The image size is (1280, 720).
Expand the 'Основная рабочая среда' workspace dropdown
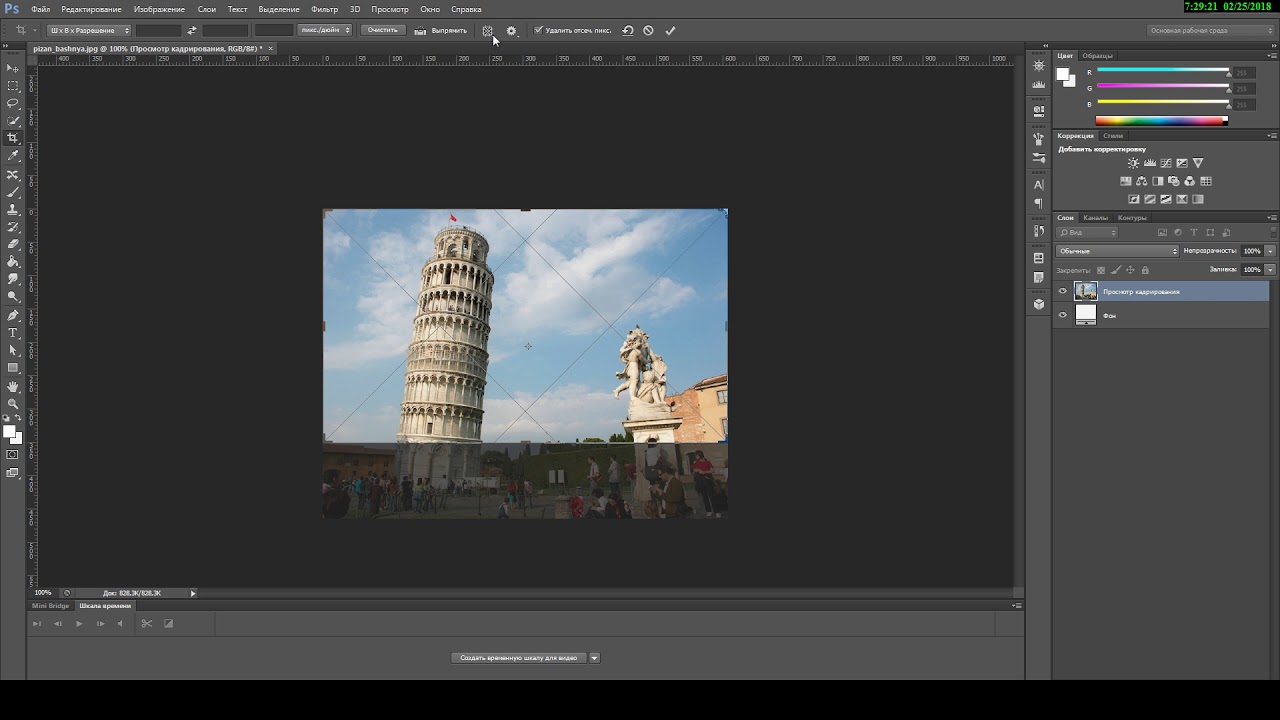[1211, 30]
